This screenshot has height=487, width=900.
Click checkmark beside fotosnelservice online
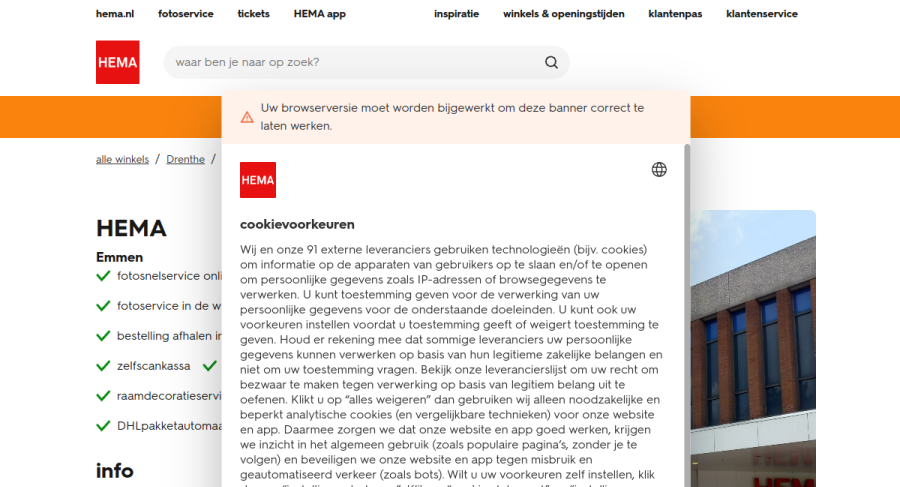103,276
